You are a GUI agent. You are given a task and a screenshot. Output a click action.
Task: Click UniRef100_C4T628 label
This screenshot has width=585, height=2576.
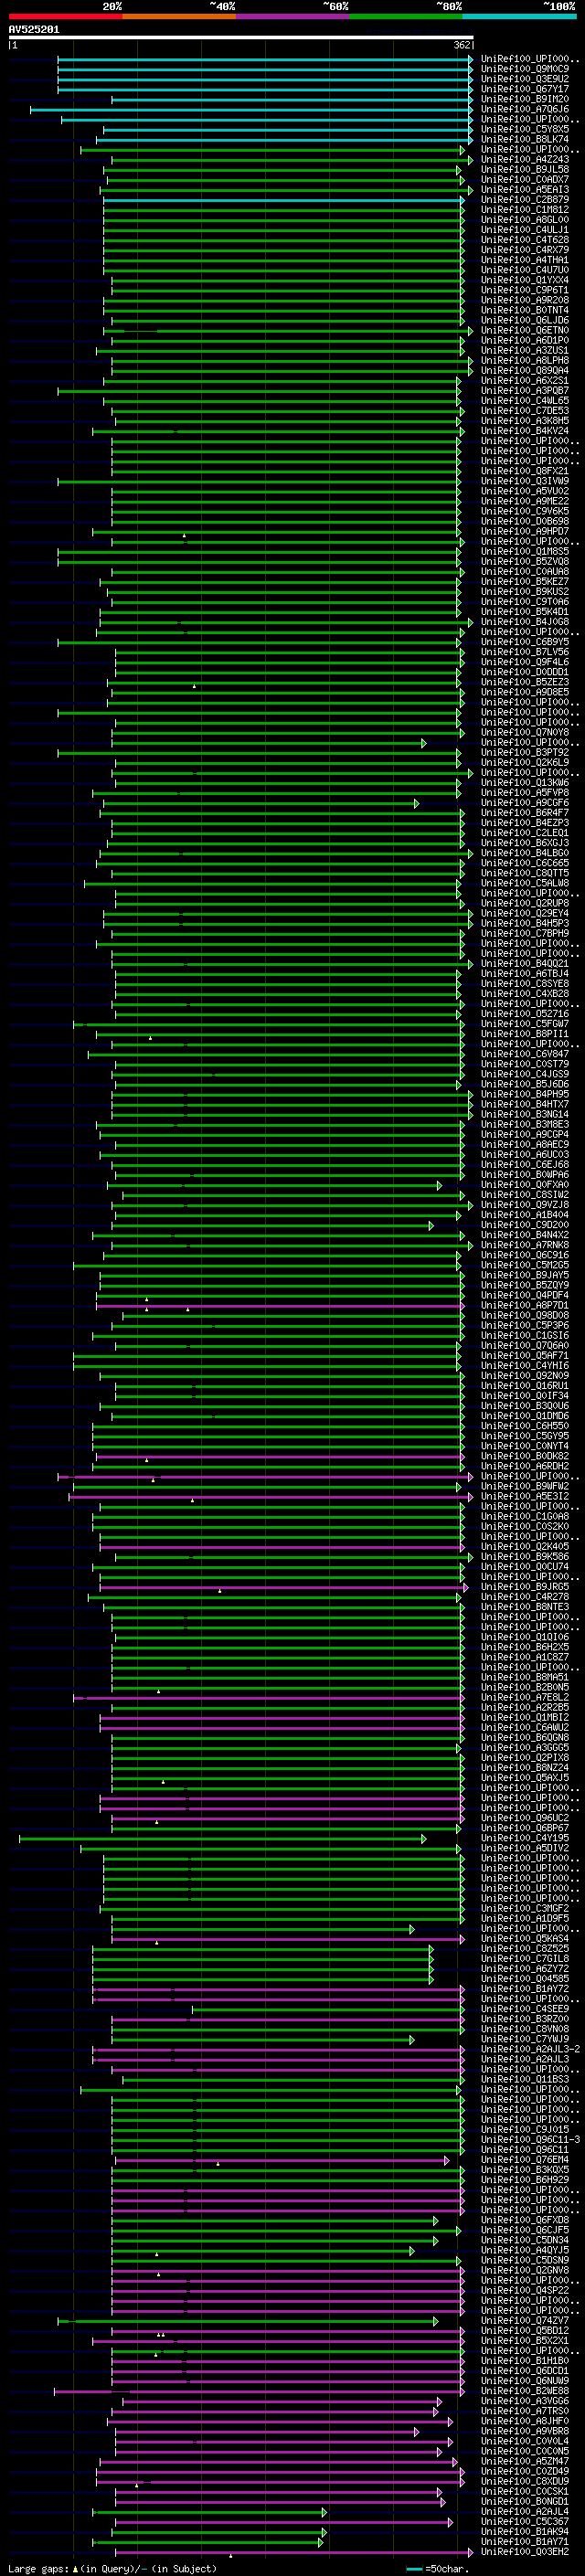525,240
